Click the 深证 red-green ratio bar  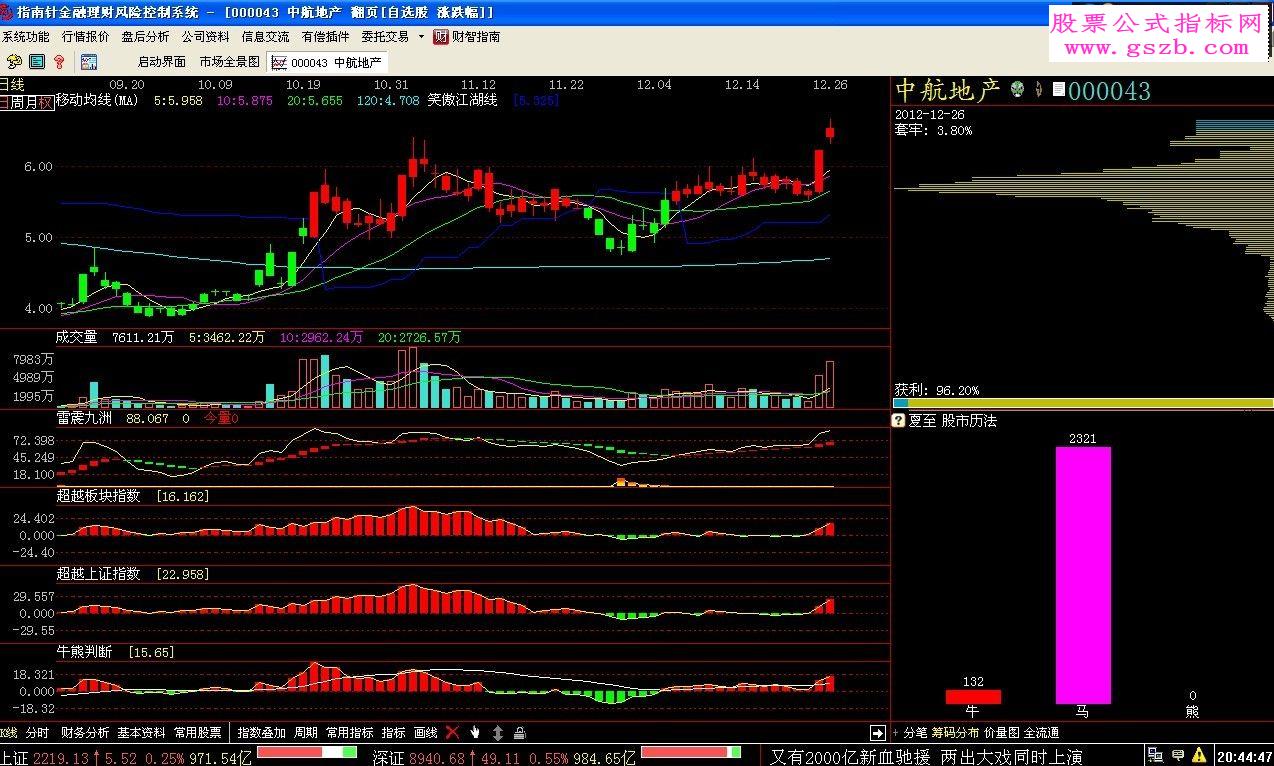pos(690,752)
